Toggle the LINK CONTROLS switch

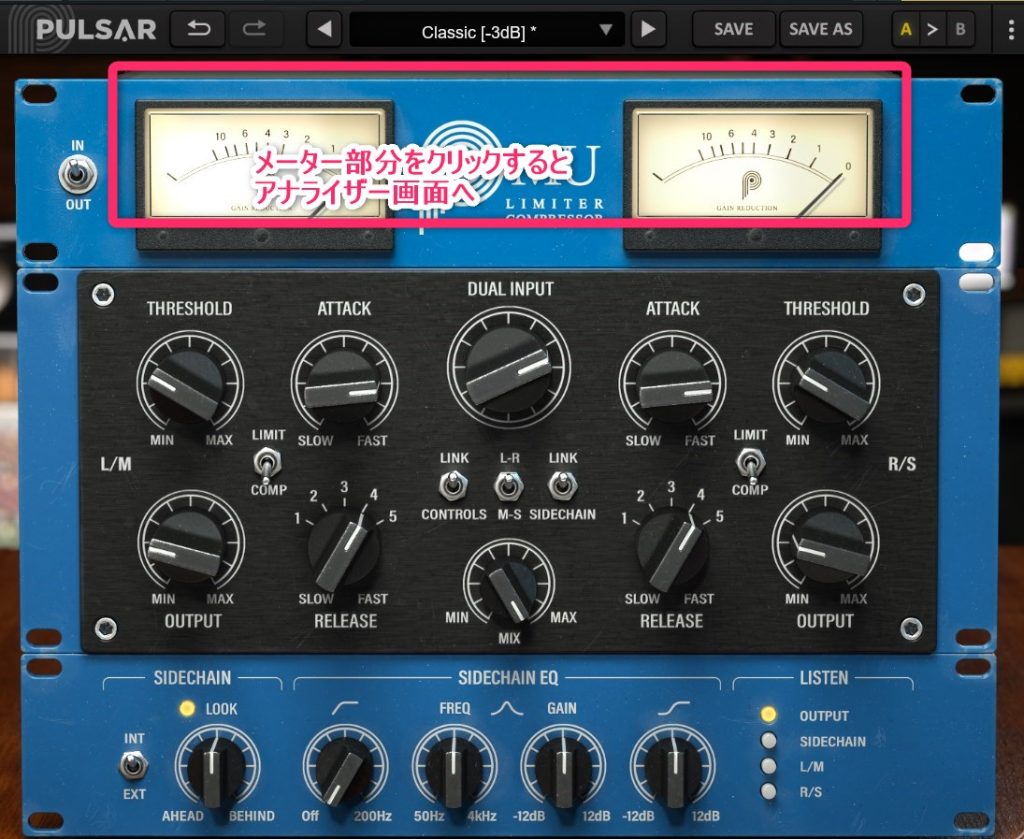pos(453,486)
